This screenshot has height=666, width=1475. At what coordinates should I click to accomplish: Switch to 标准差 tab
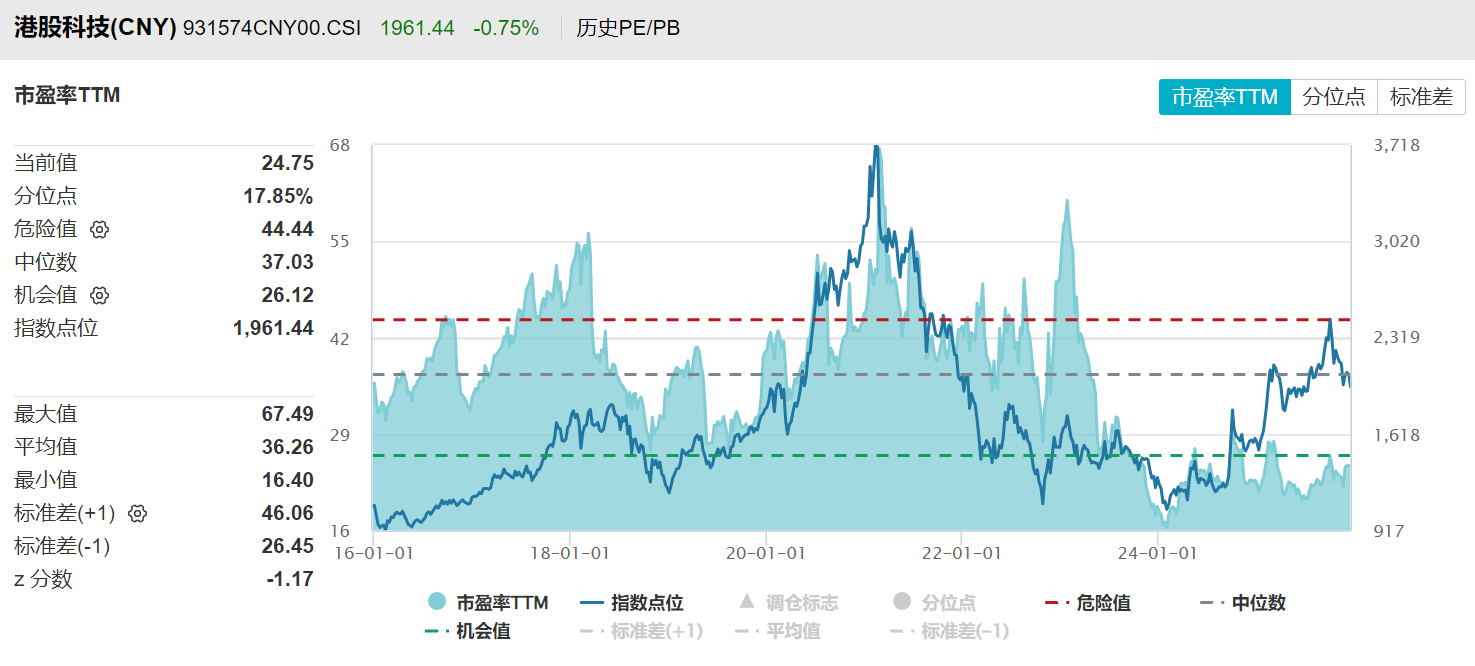(1421, 97)
